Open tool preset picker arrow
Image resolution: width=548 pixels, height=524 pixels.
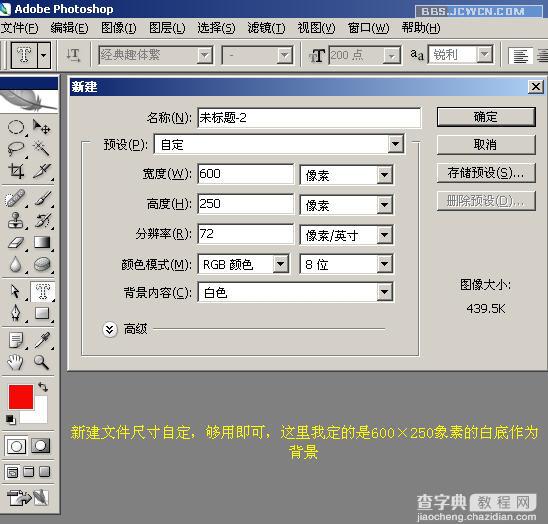[x=44, y=55]
